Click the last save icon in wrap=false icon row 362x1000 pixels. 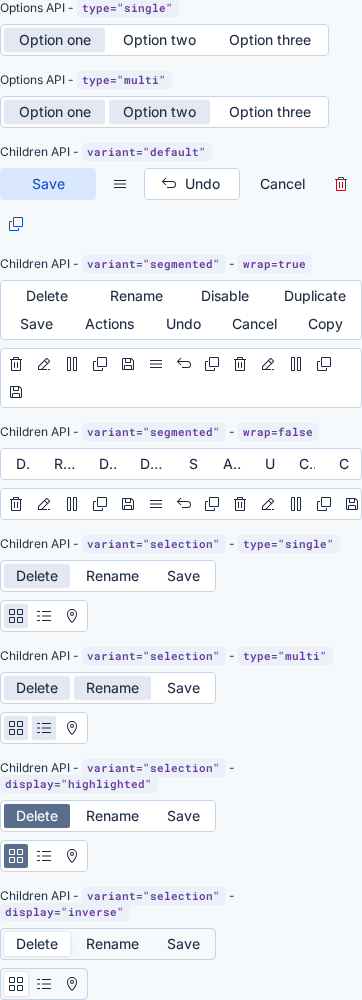point(351,504)
